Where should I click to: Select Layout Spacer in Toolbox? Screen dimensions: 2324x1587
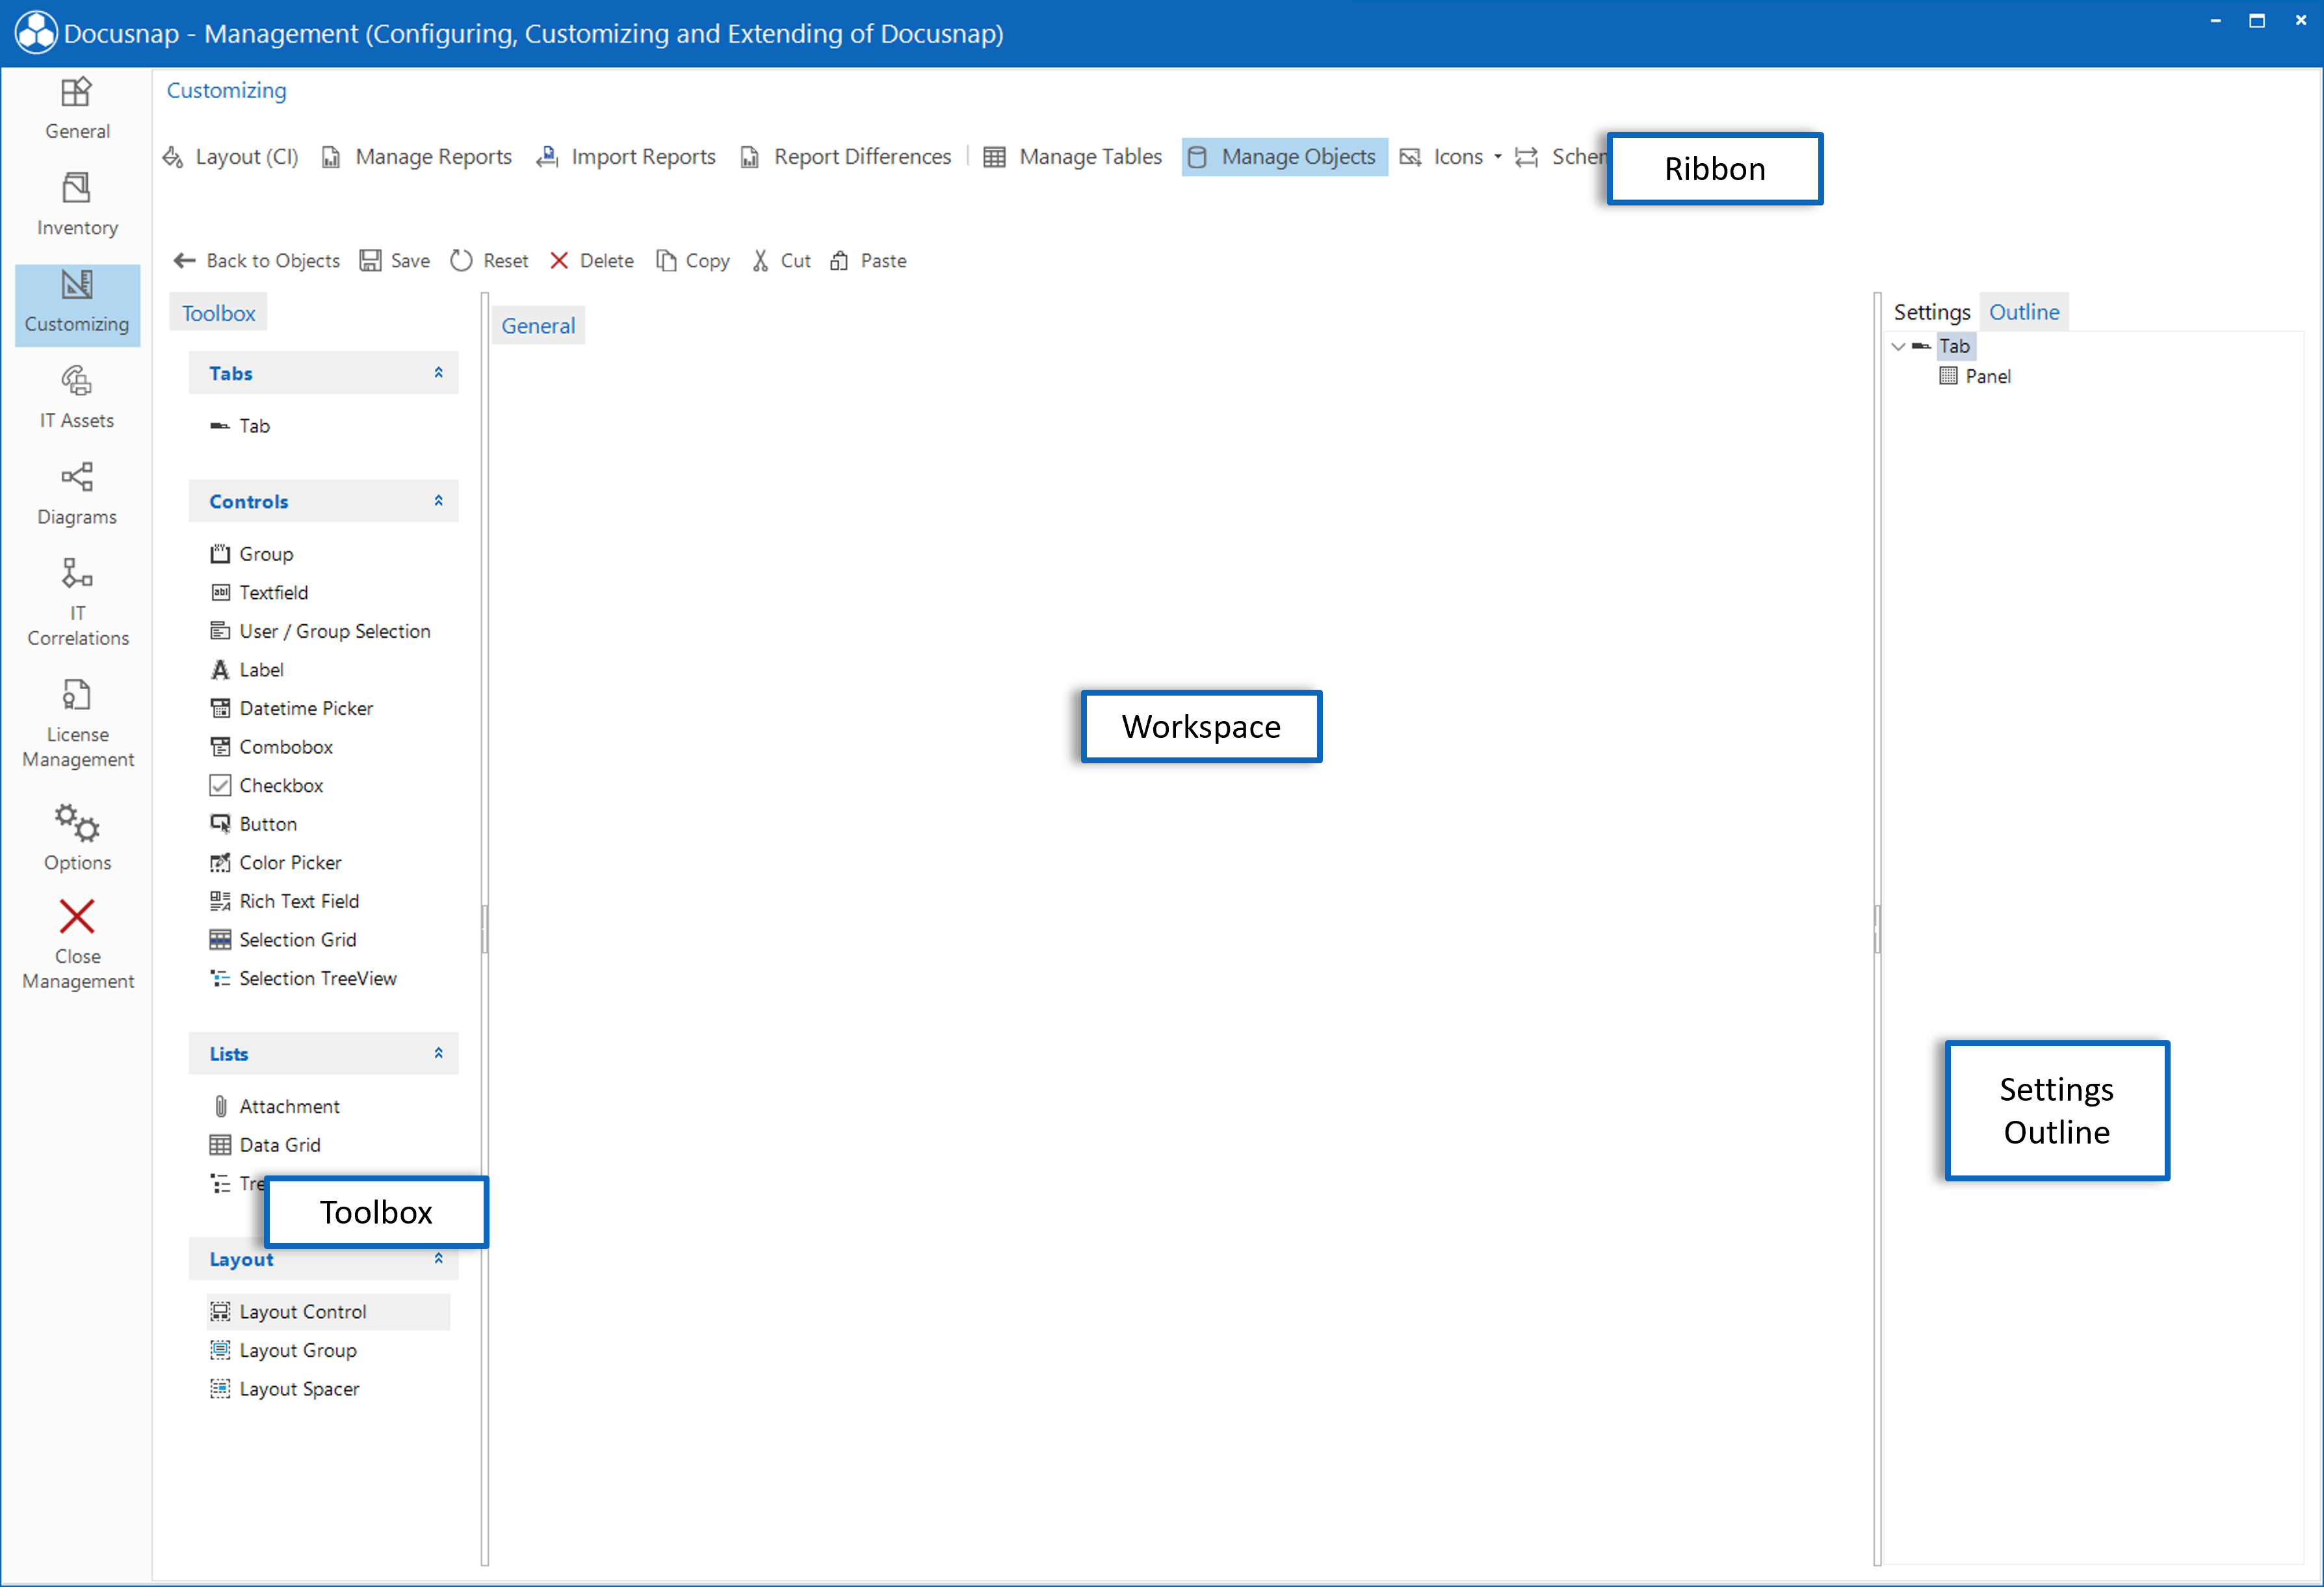(285, 1389)
